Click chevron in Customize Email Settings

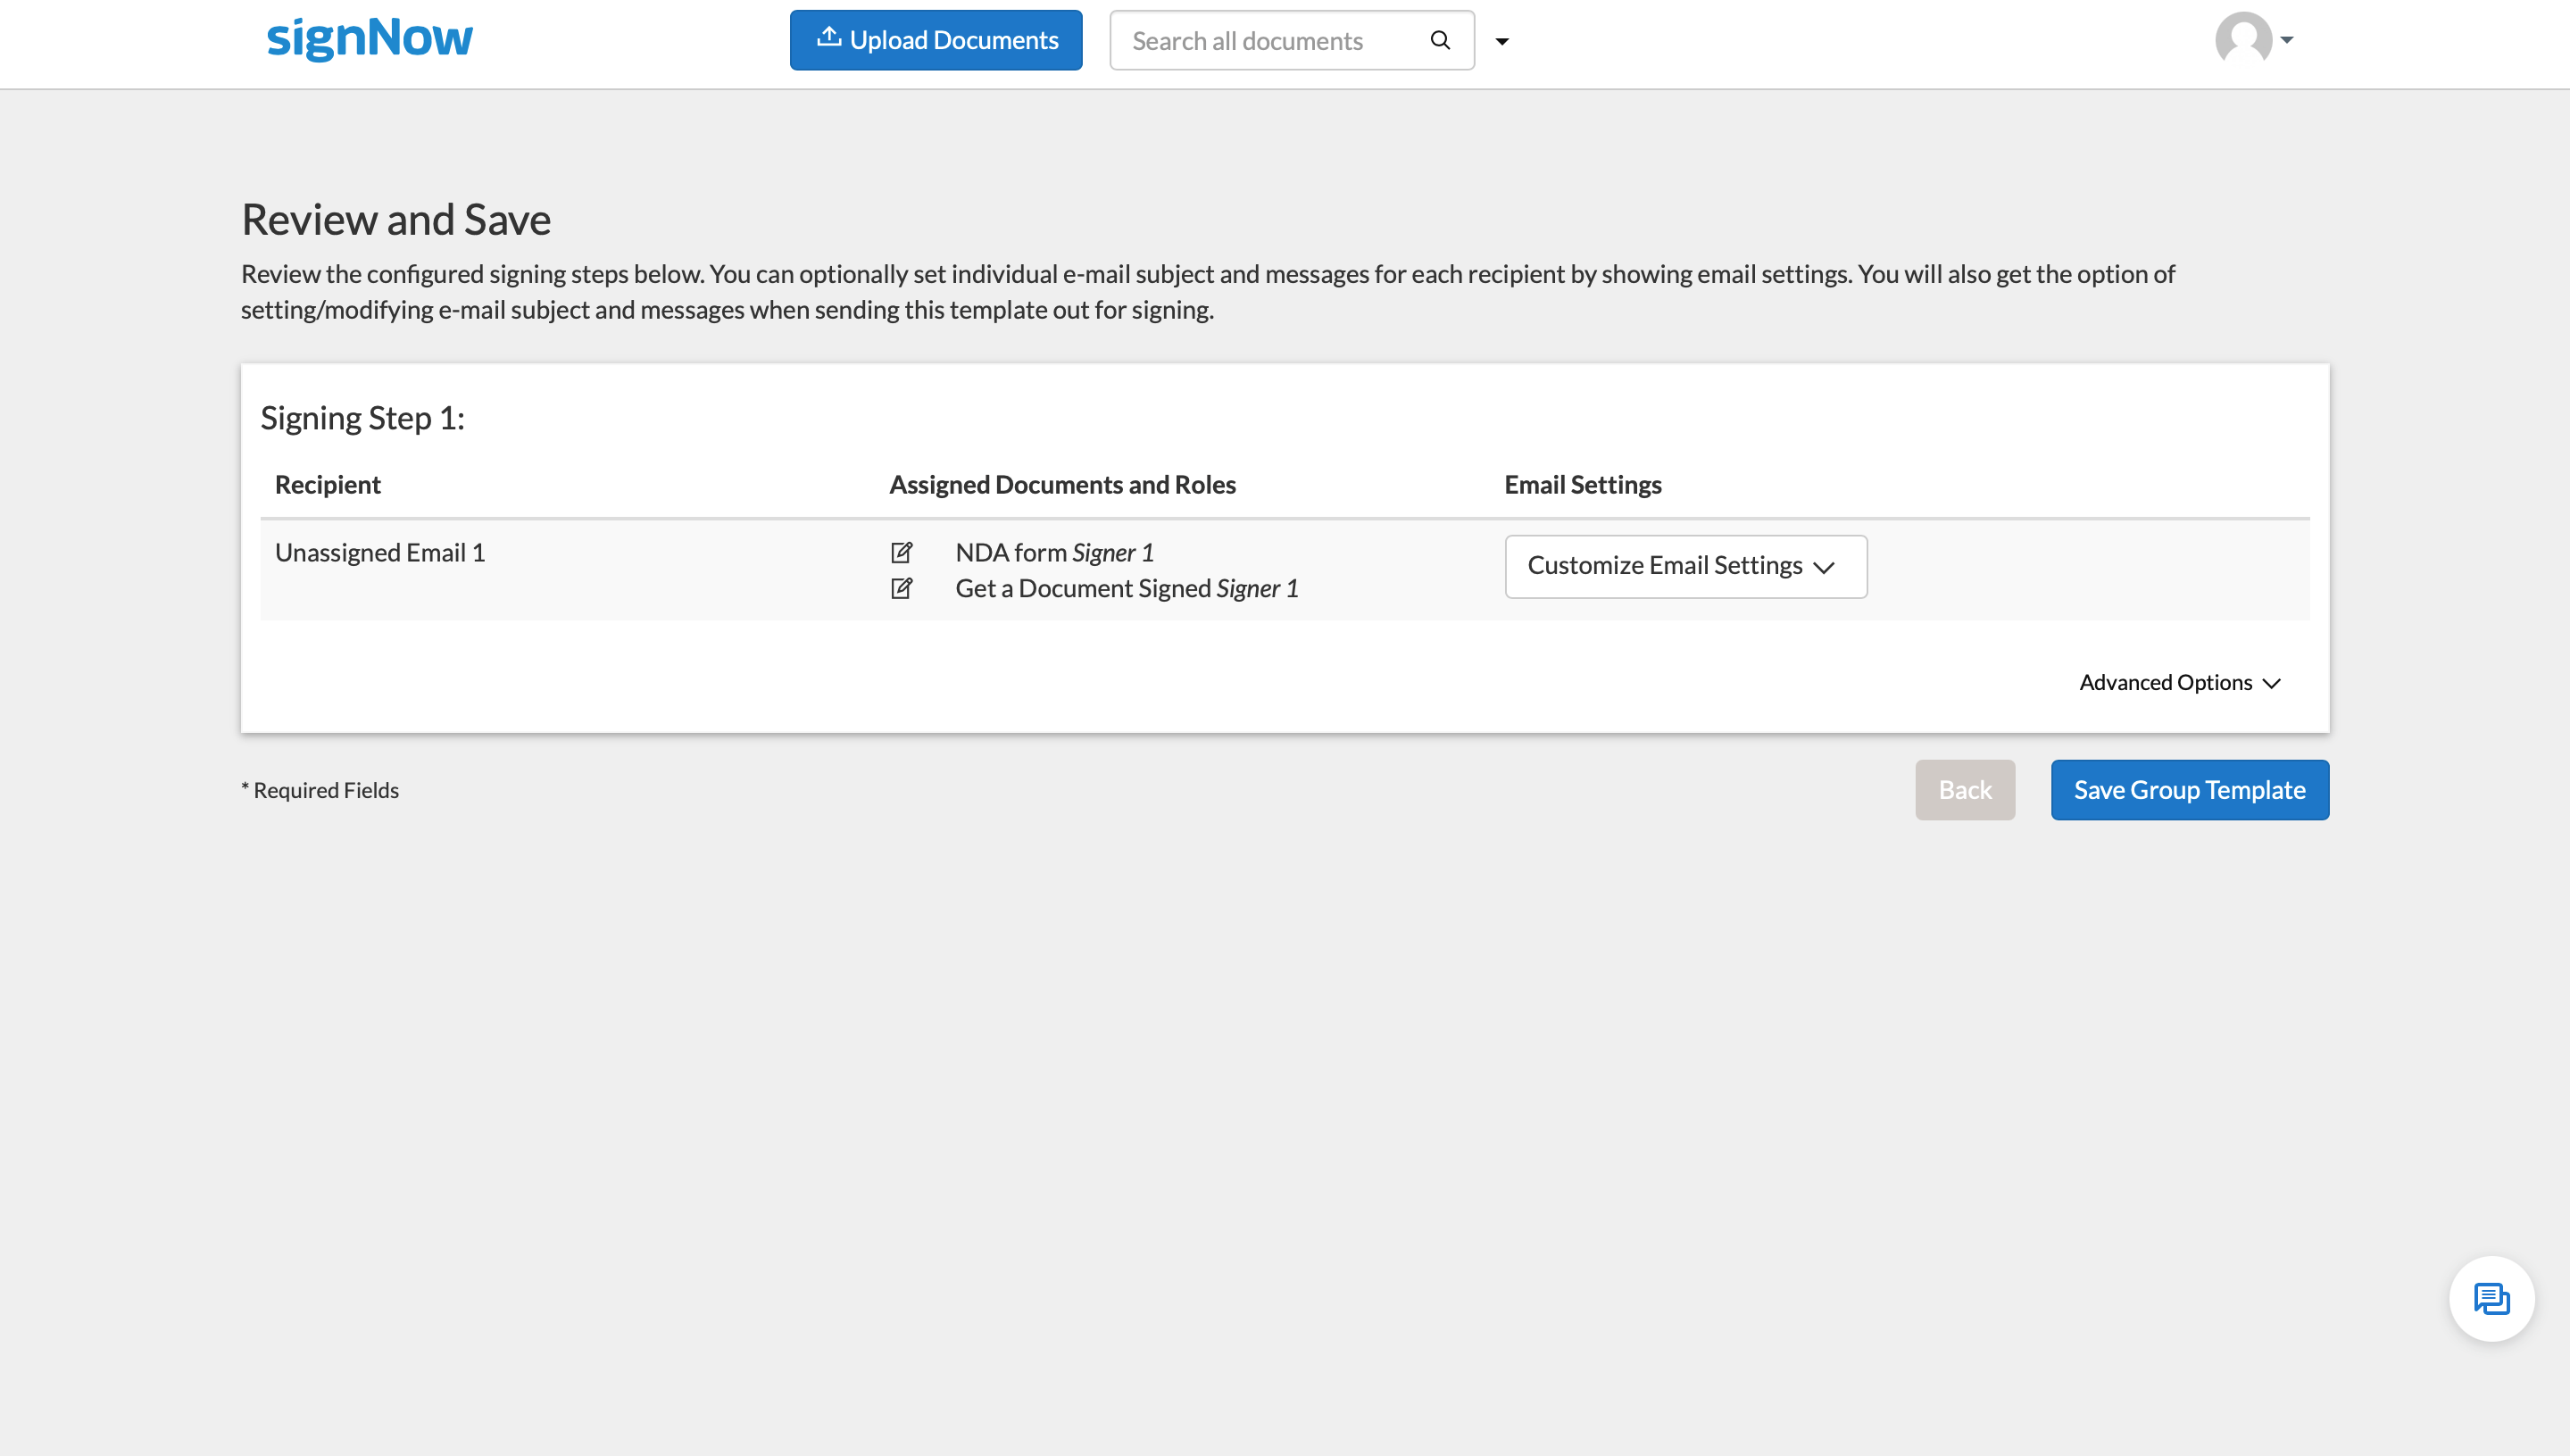pyautogui.click(x=1823, y=568)
